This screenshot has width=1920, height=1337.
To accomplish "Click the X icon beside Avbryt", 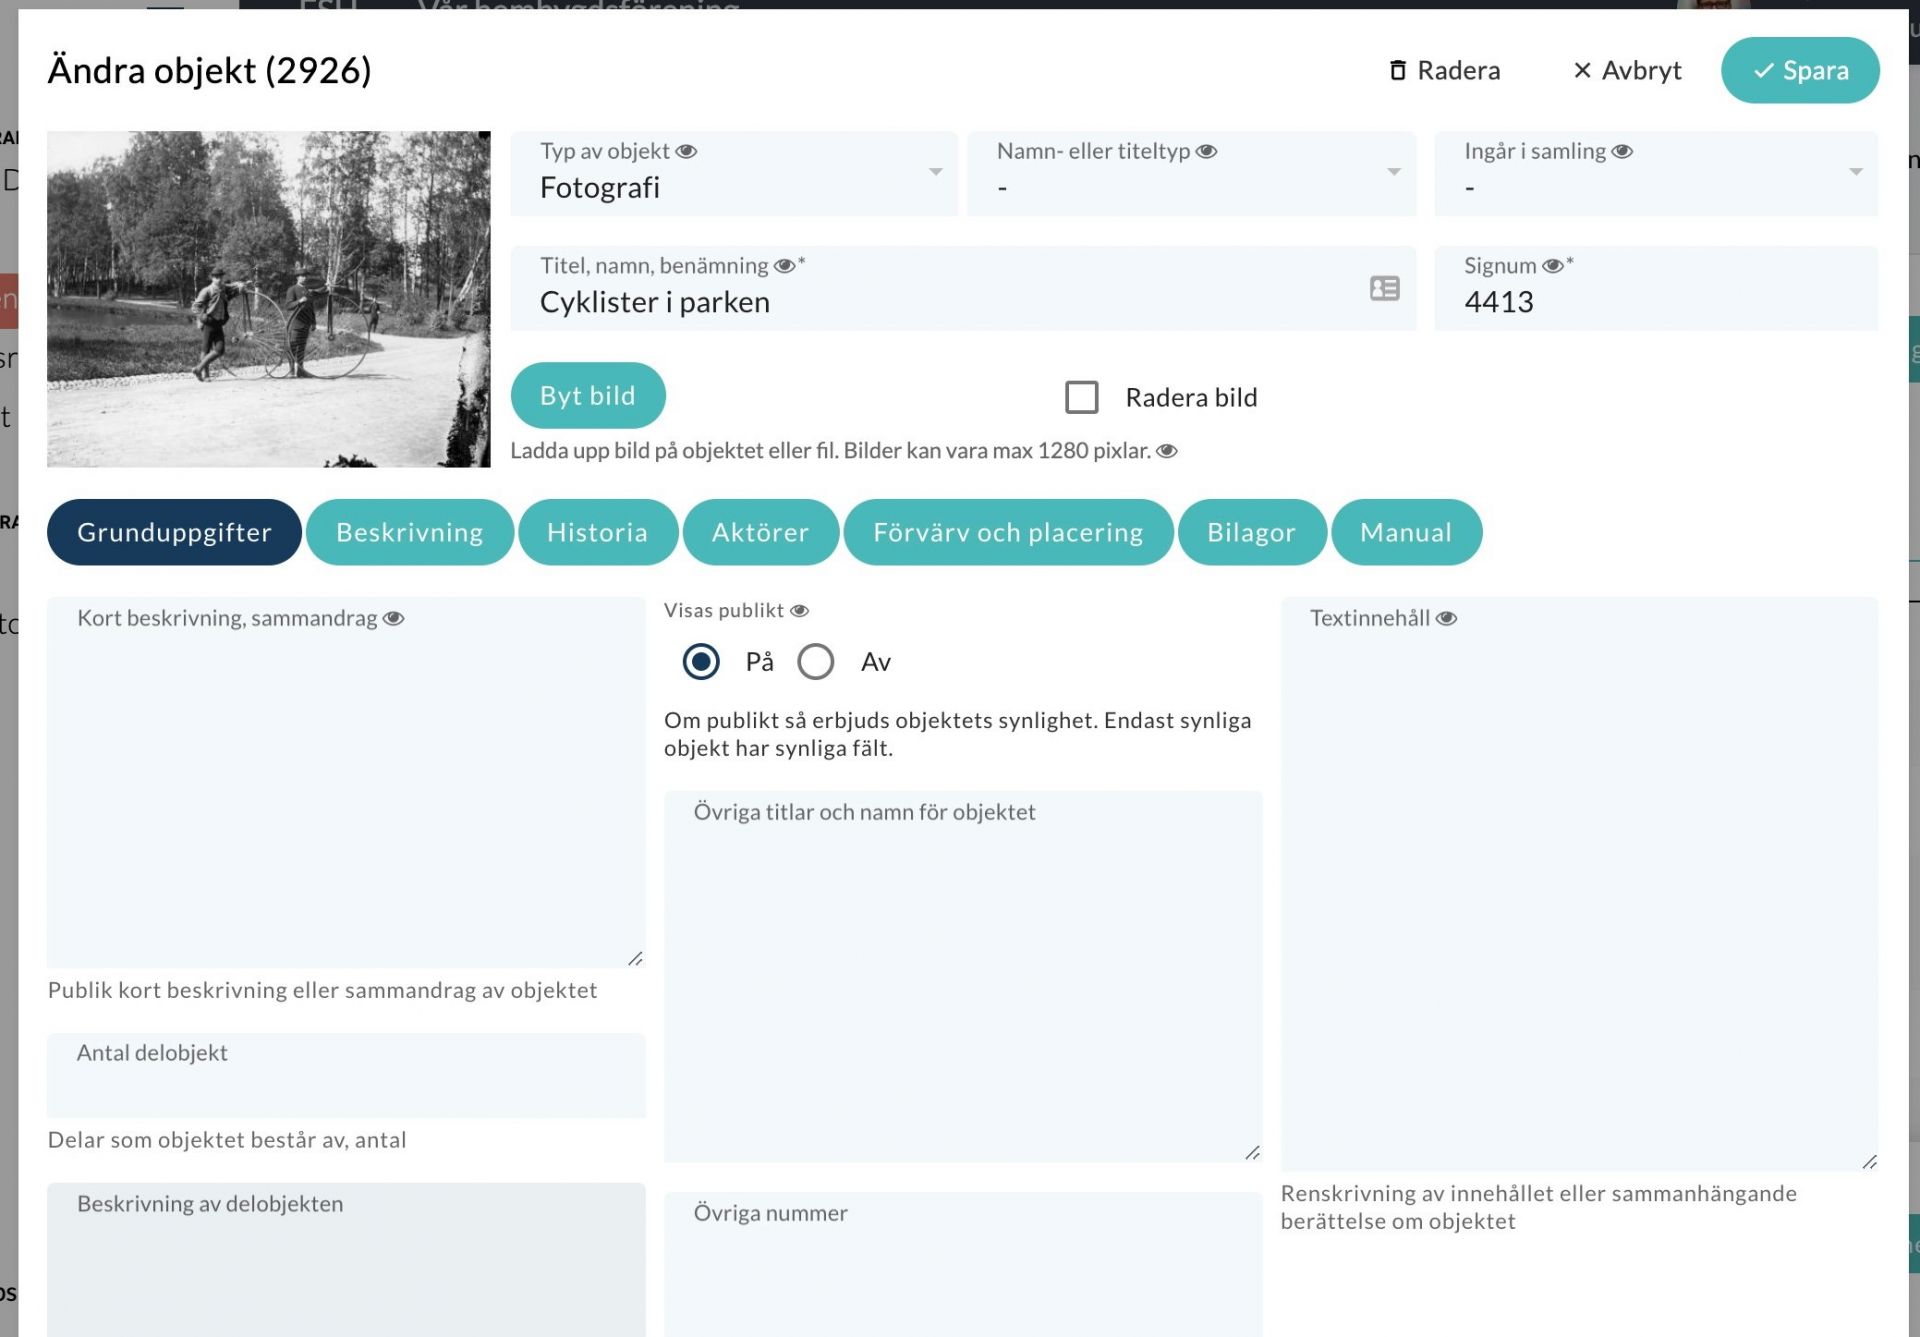I will (x=1582, y=71).
